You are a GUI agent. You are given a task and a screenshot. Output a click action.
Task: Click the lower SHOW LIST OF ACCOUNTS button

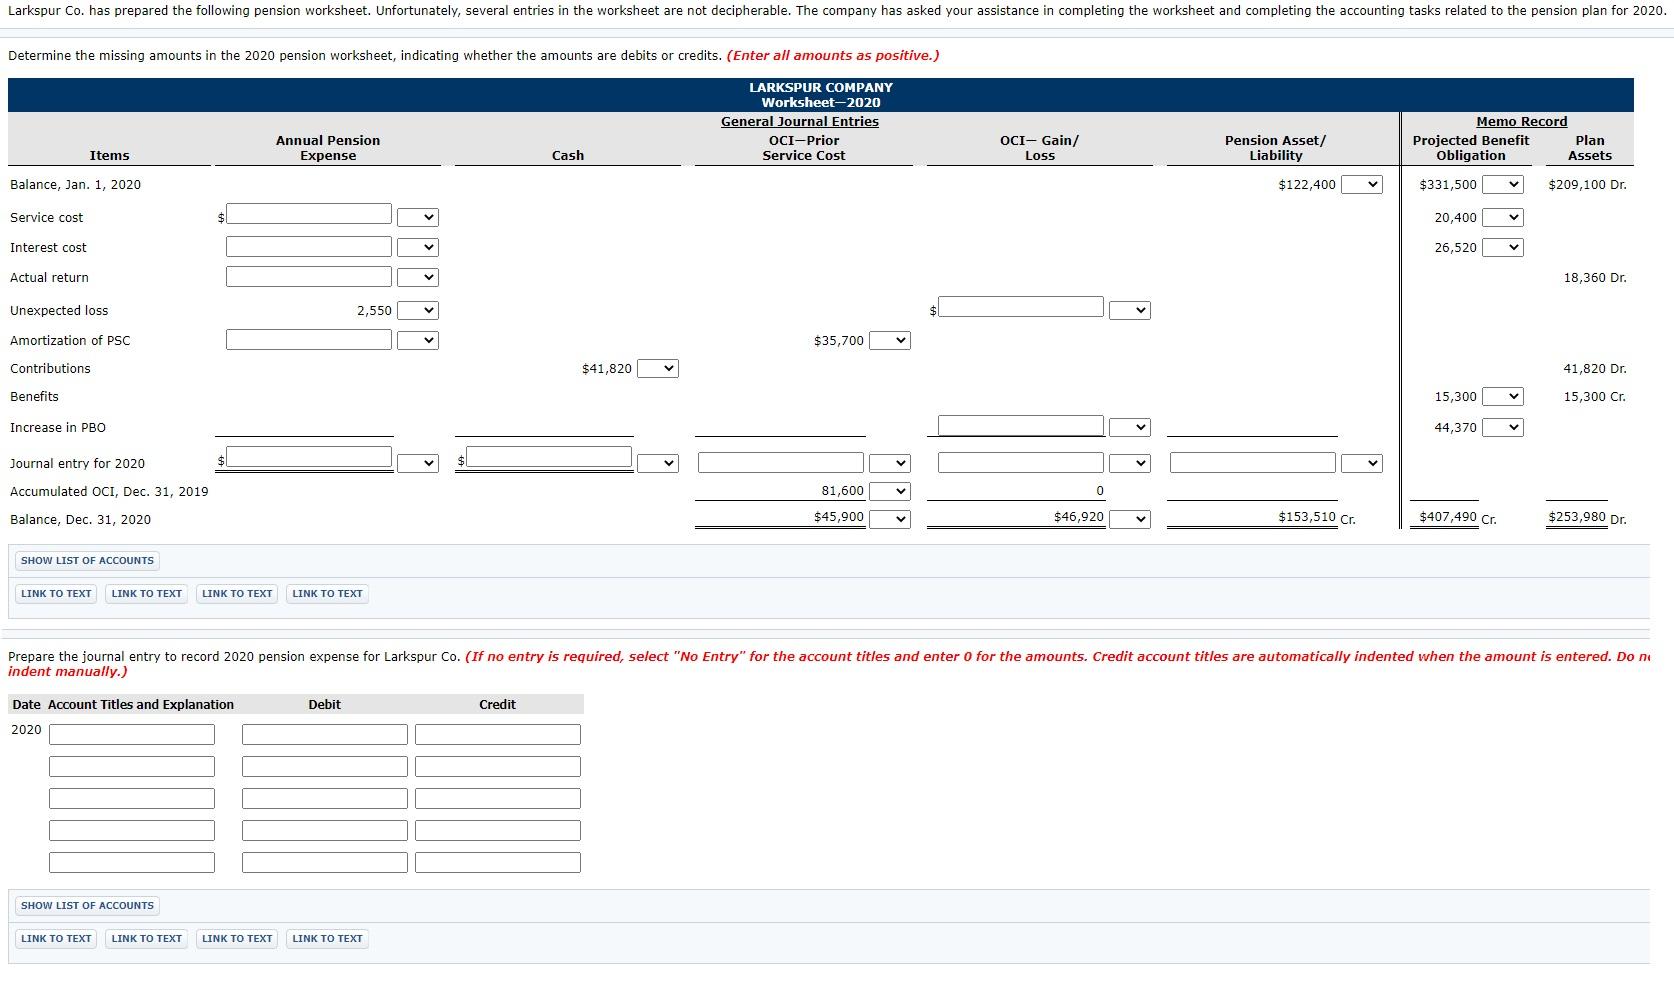click(x=86, y=905)
